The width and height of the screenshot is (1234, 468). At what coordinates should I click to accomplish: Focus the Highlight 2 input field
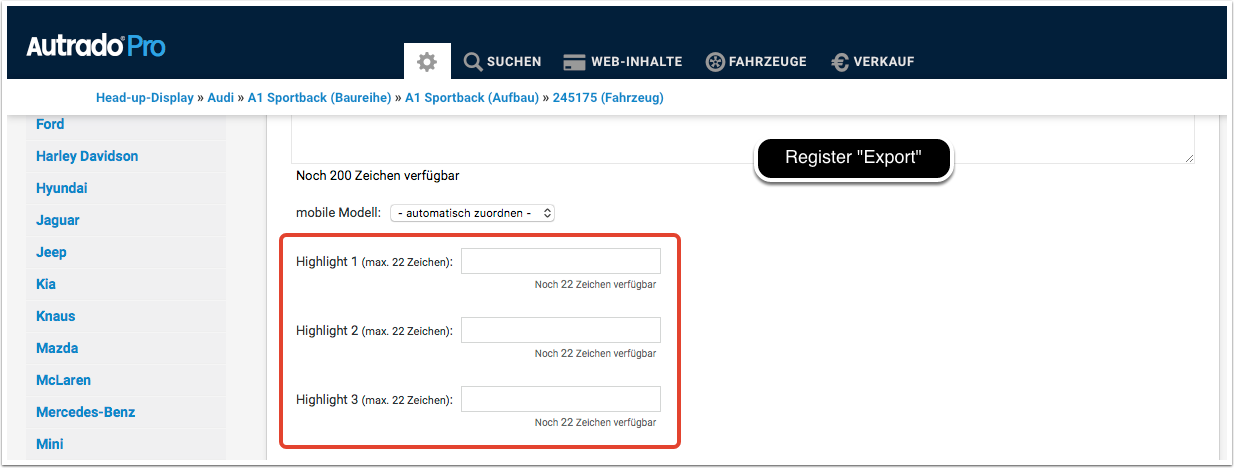pos(560,330)
